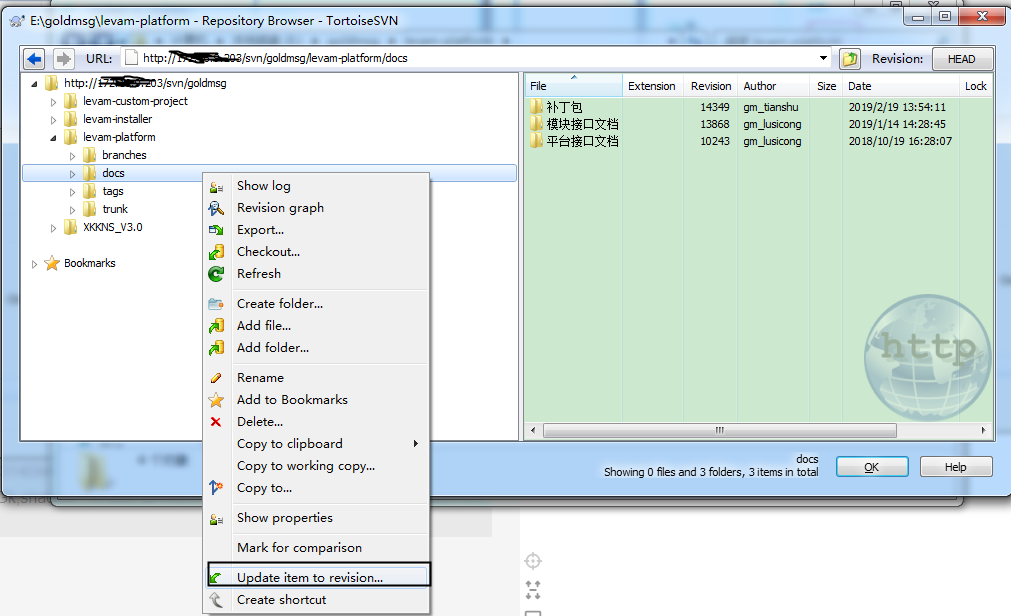The height and width of the screenshot is (616, 1011).
Task: Click the Add to Bookmarks star icon
Action: [216, 400]
